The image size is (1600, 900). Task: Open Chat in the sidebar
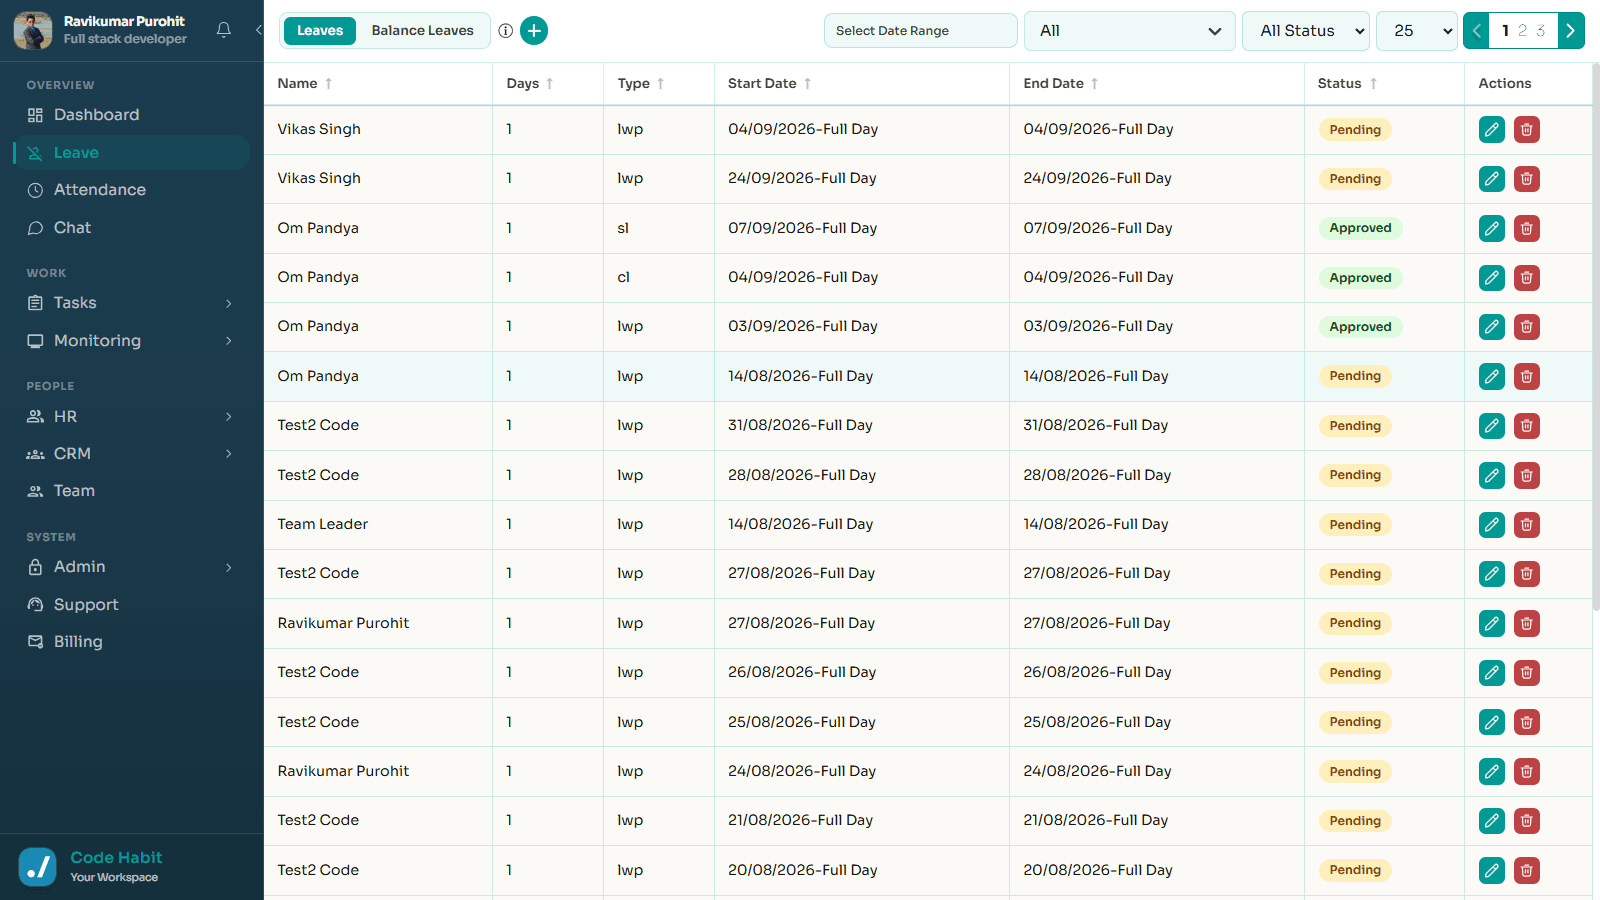(130, 228)
